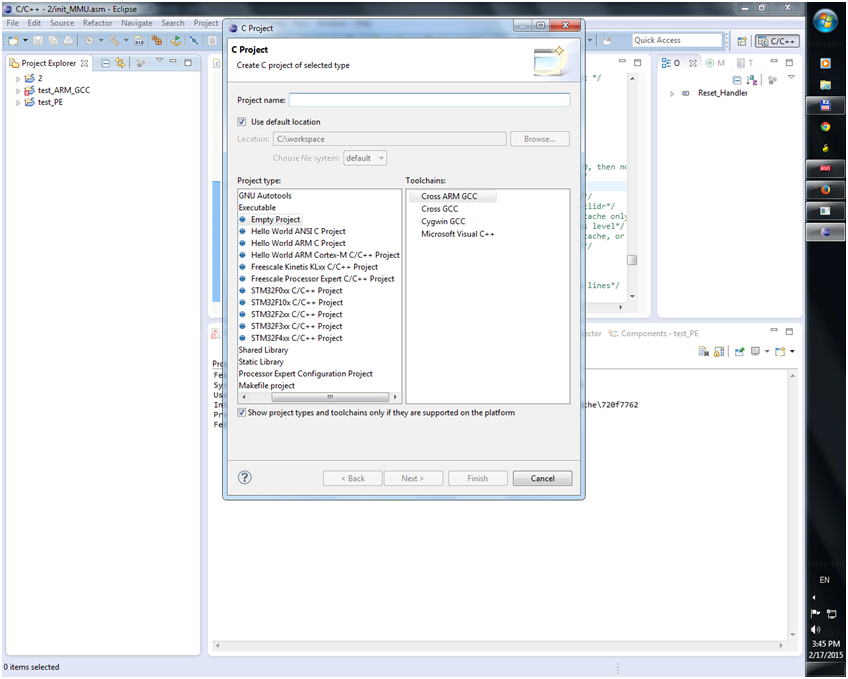
Task: Click Windows Start orb
Action: pyautogui.click(x=825, y=22)
